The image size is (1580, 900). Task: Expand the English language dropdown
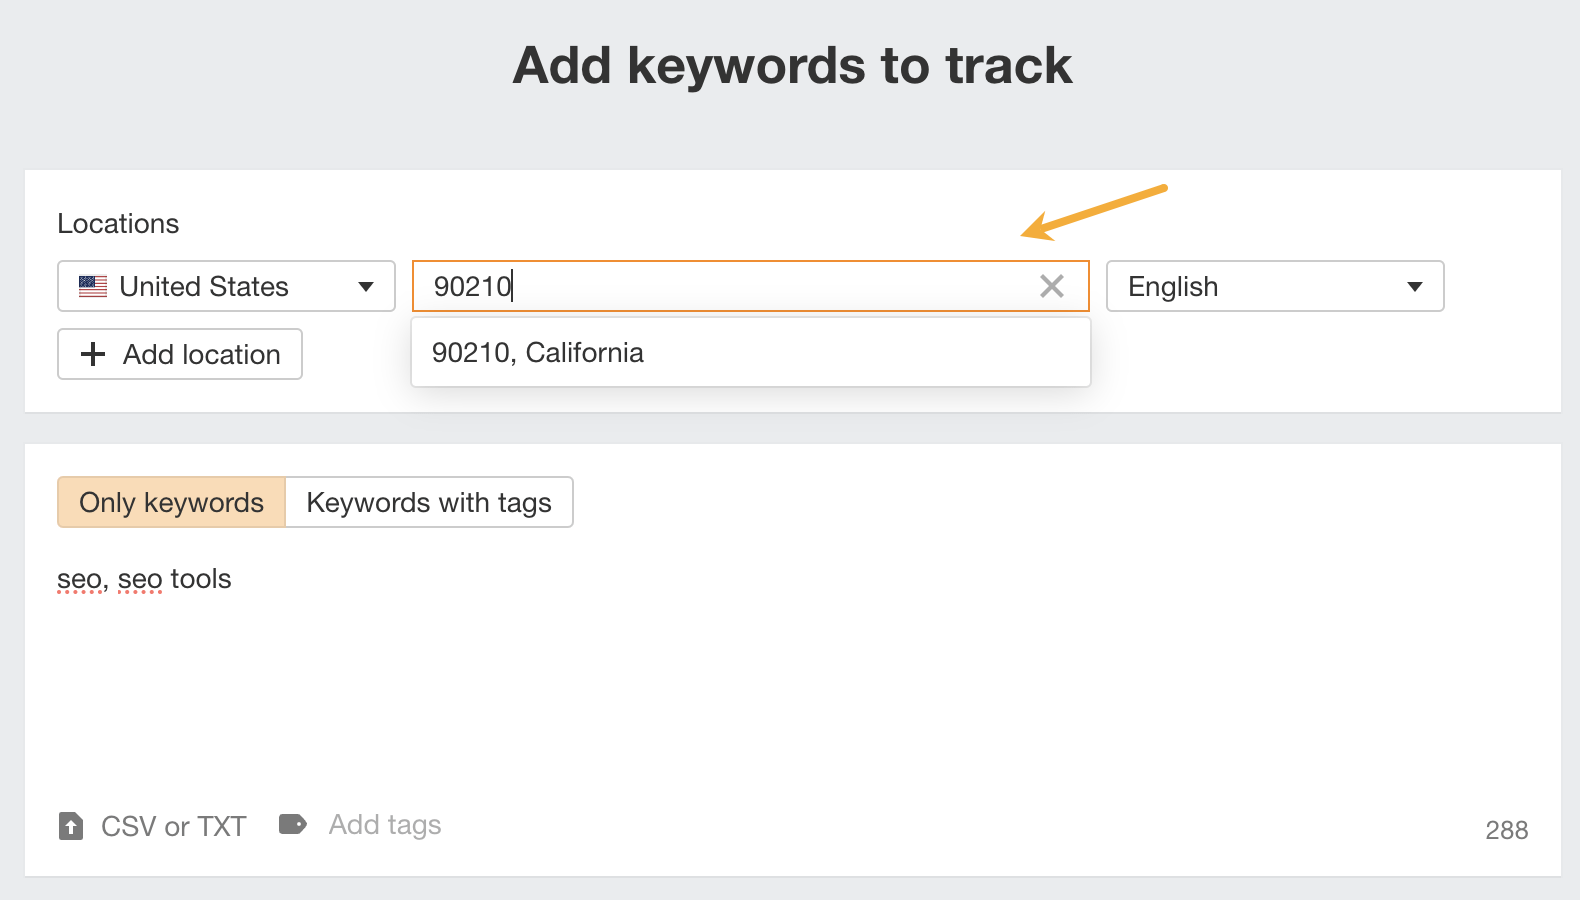click(x=1274, y=287)
